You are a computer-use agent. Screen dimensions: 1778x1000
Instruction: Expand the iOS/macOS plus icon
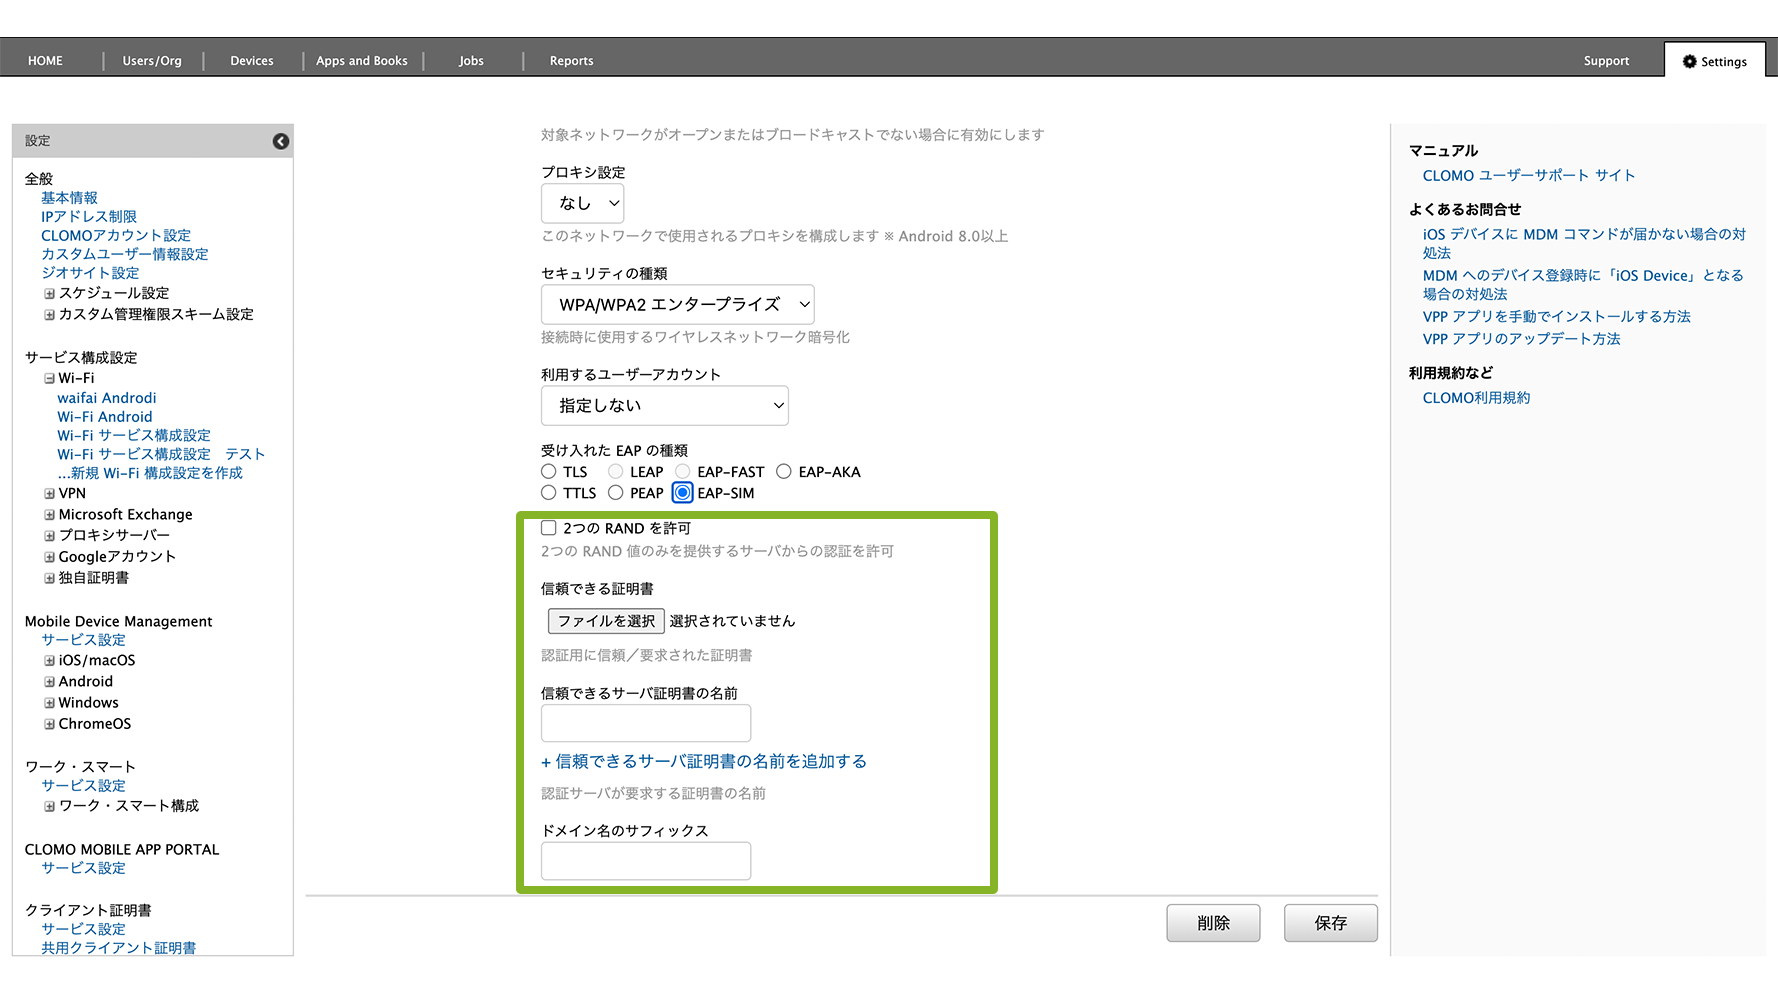[49, 661]
